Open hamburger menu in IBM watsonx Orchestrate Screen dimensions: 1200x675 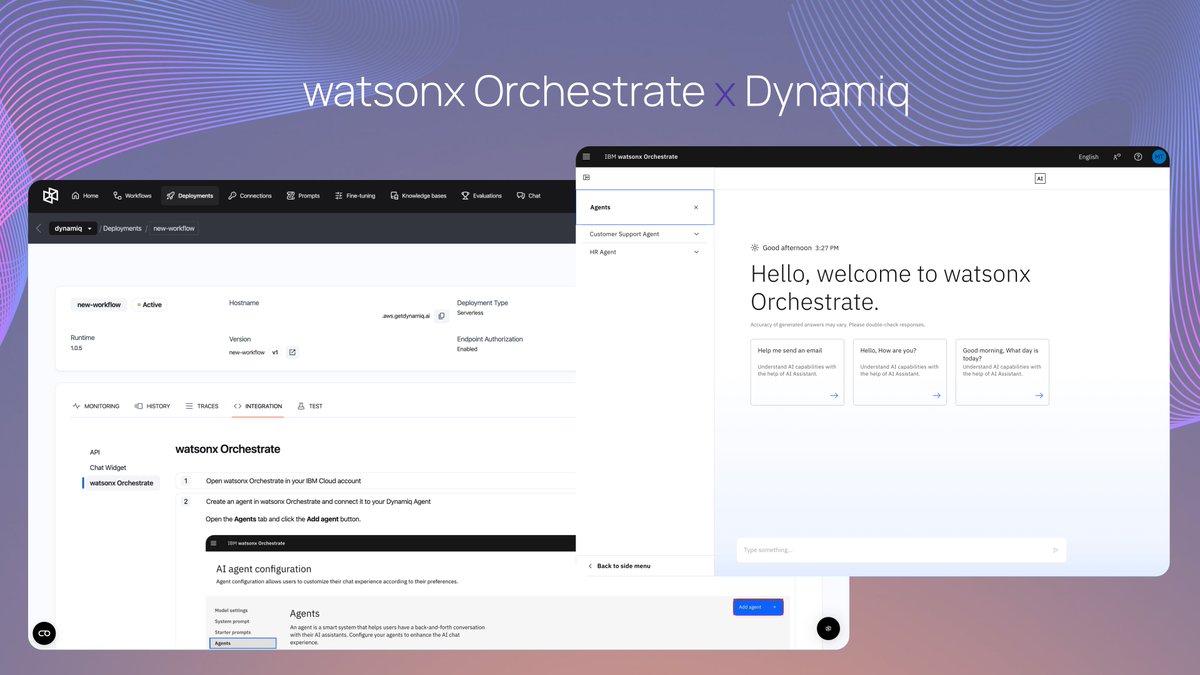[x=586, y=156]
